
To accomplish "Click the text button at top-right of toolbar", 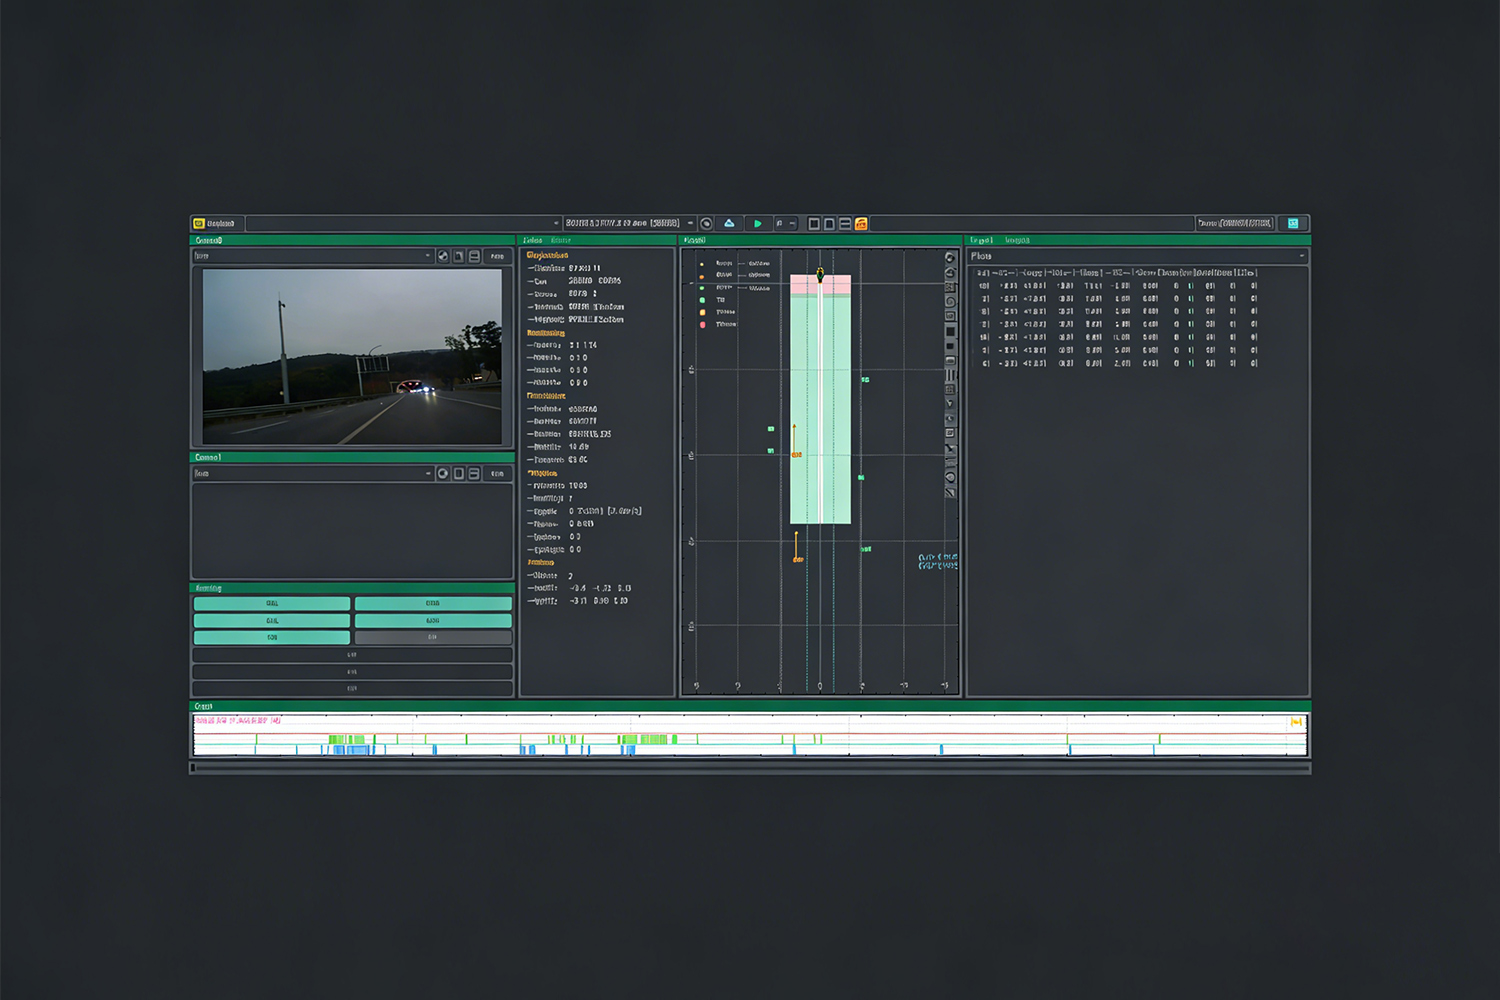I will [x=1235, y=224].
